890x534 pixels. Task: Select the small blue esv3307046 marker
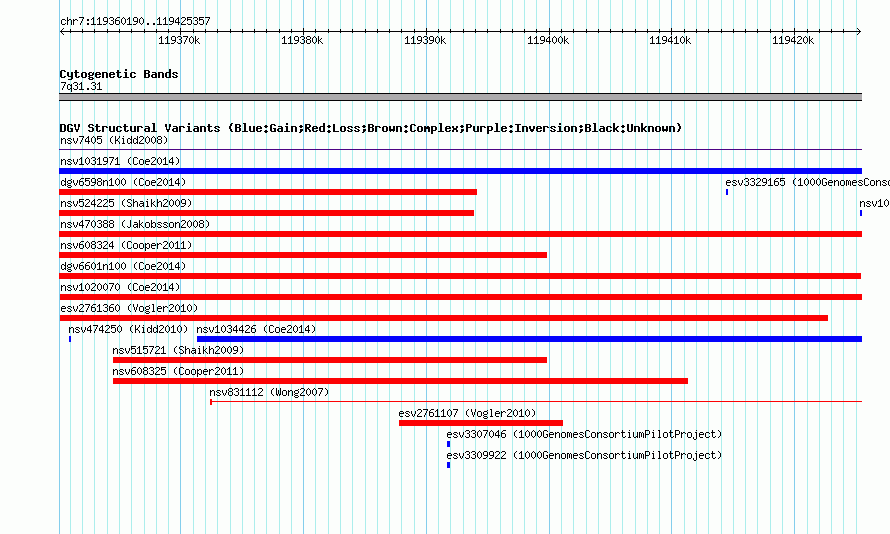(x=448, y=444)
